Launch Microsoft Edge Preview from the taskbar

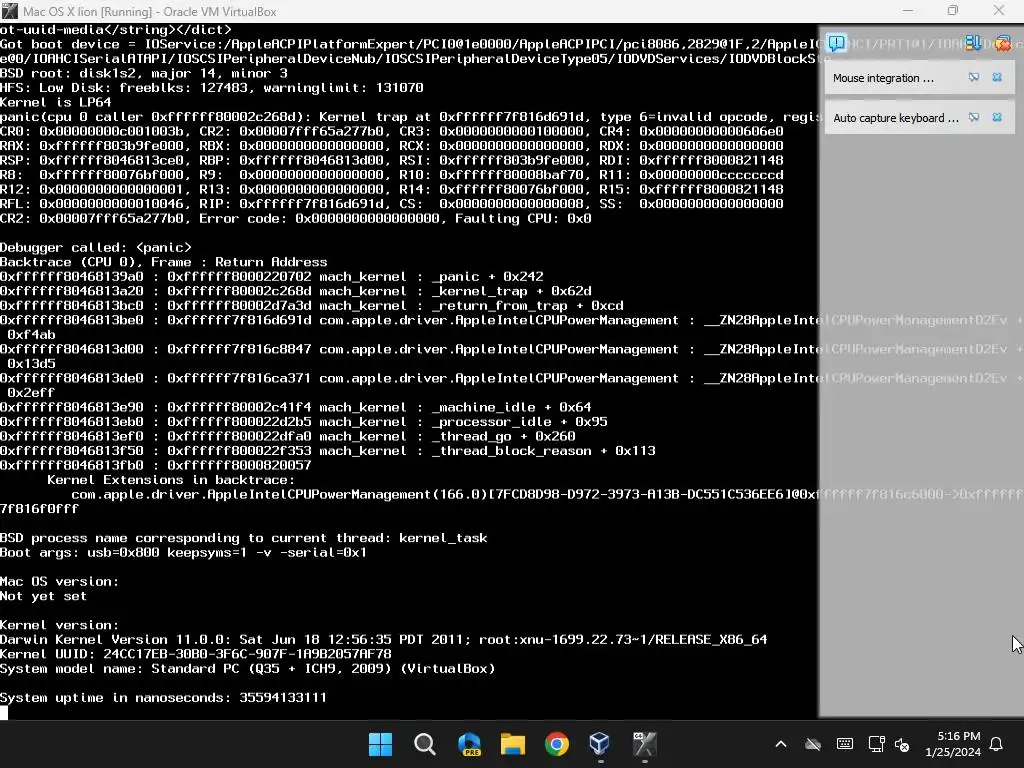[x=469, y=744]
